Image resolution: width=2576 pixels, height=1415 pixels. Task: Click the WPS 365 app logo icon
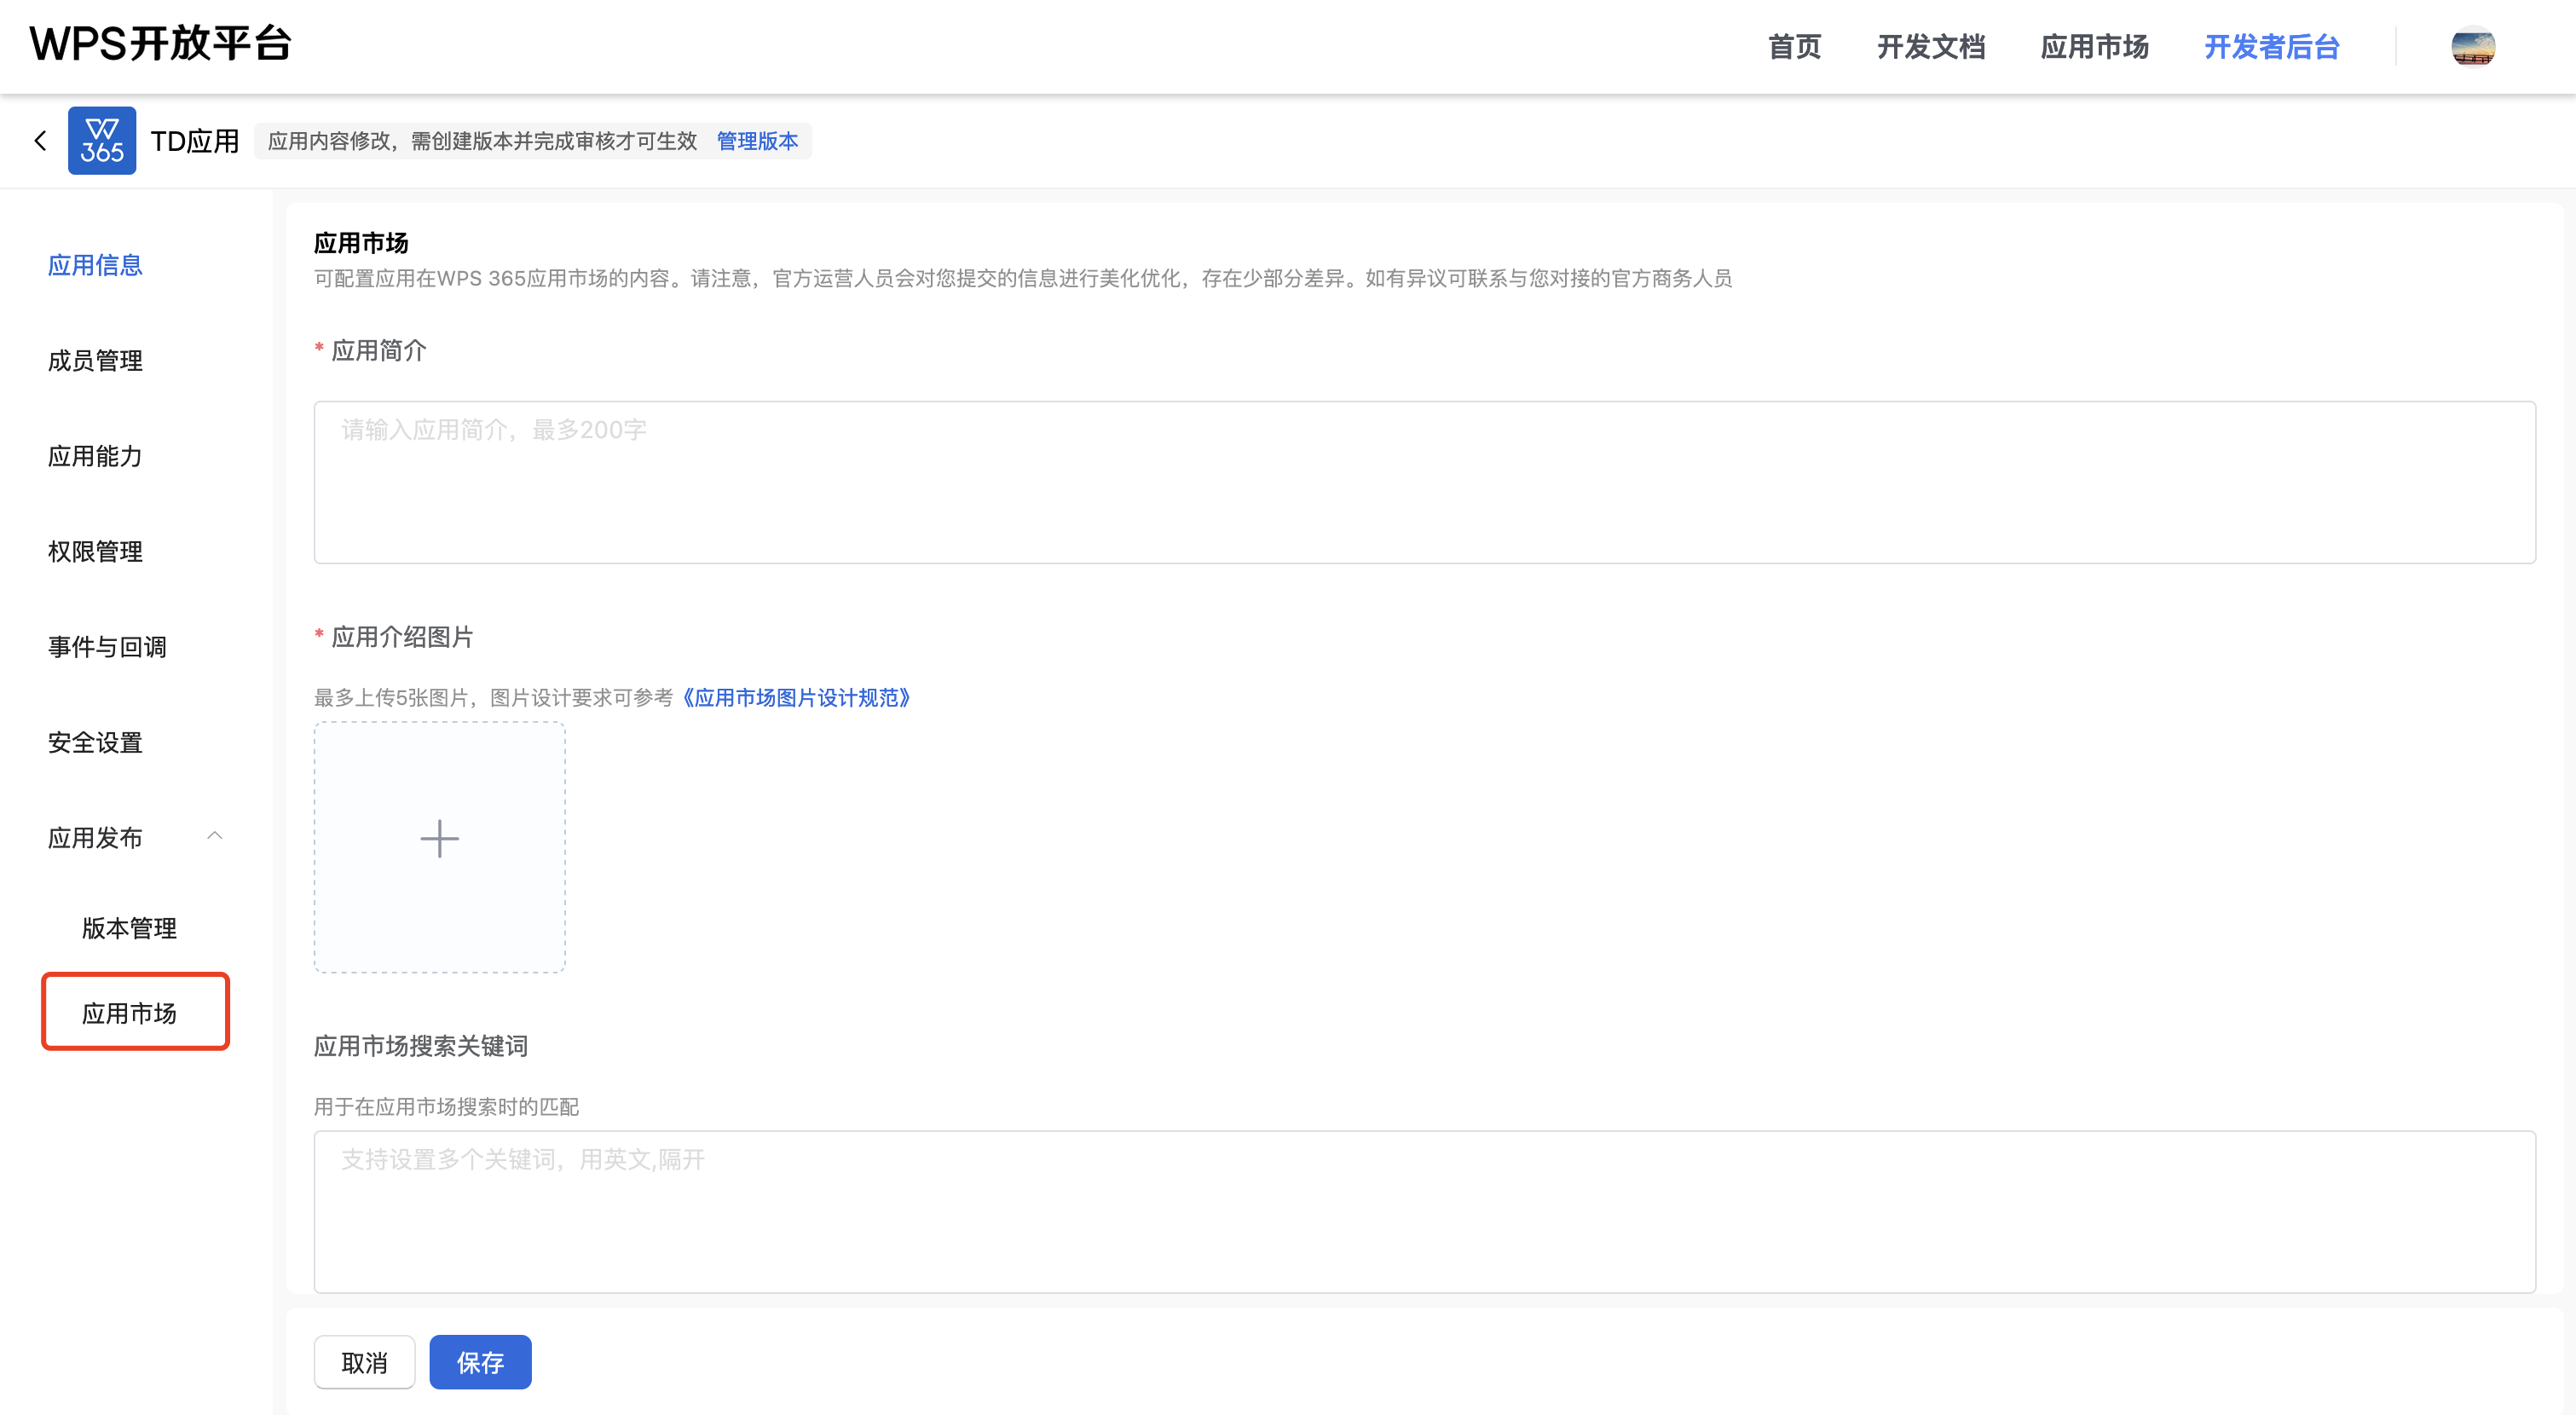click(x=102, y=141)
